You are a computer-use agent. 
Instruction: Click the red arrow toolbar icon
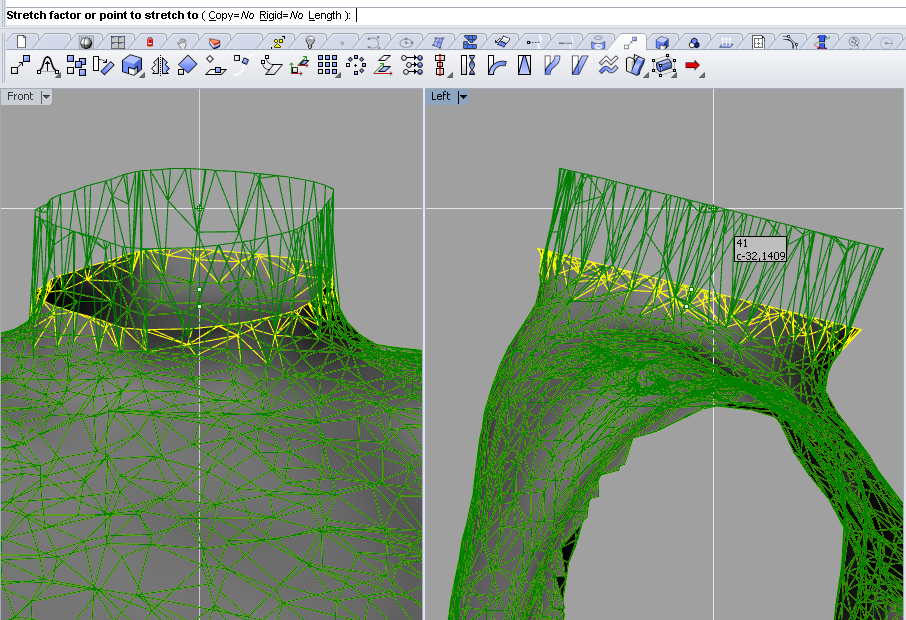pyautogui.click(x=692, y=66)
